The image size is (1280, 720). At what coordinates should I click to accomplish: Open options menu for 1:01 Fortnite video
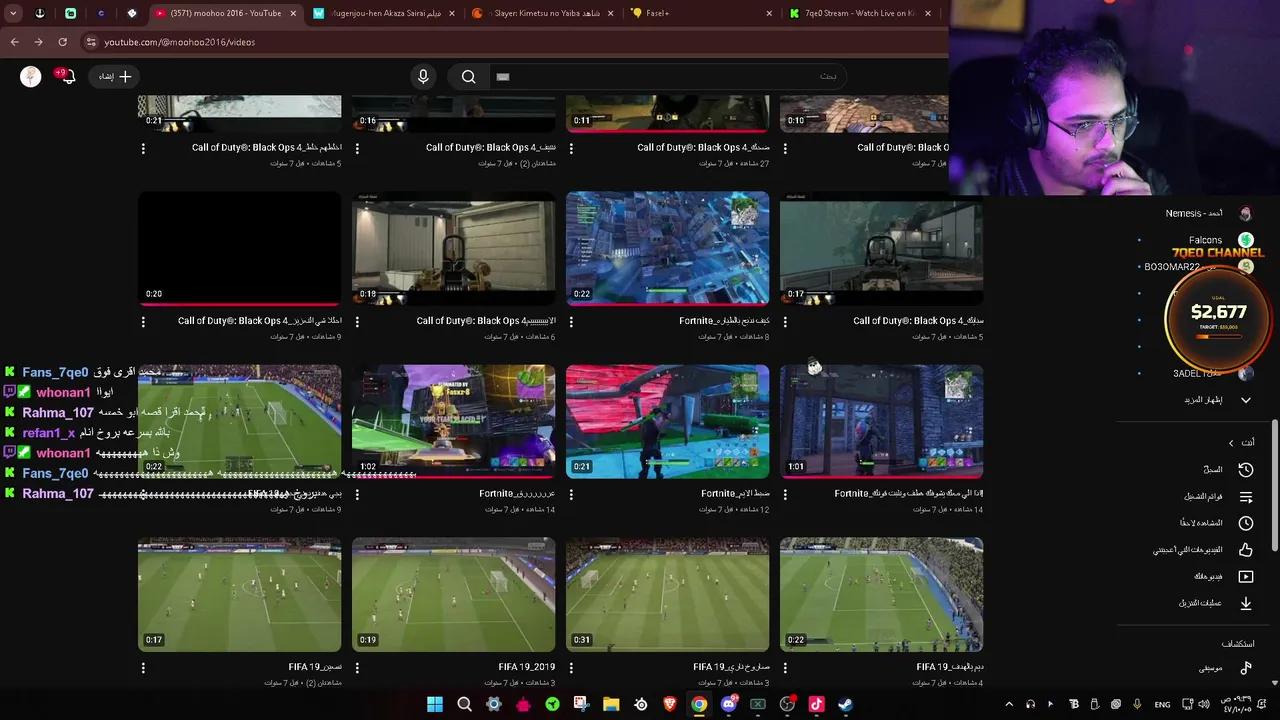tap(785, 495)
